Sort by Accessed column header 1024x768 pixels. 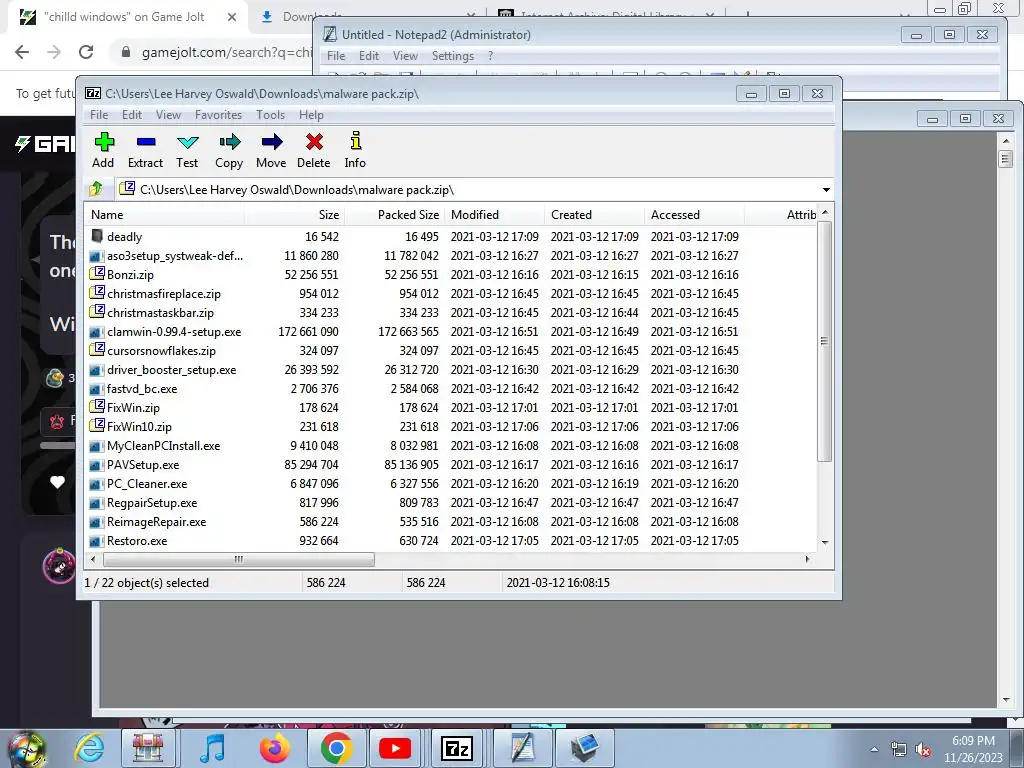coord(694,215)
